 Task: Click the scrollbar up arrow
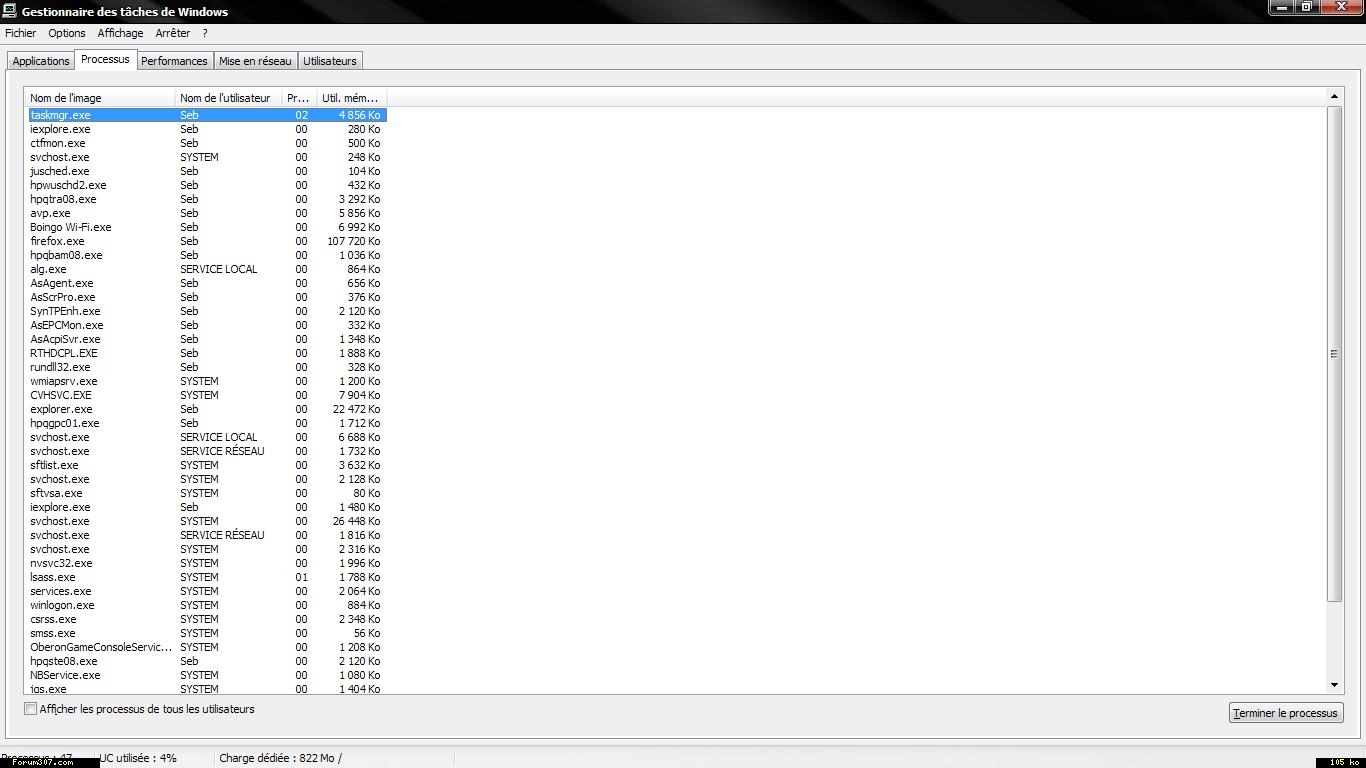1334,96
